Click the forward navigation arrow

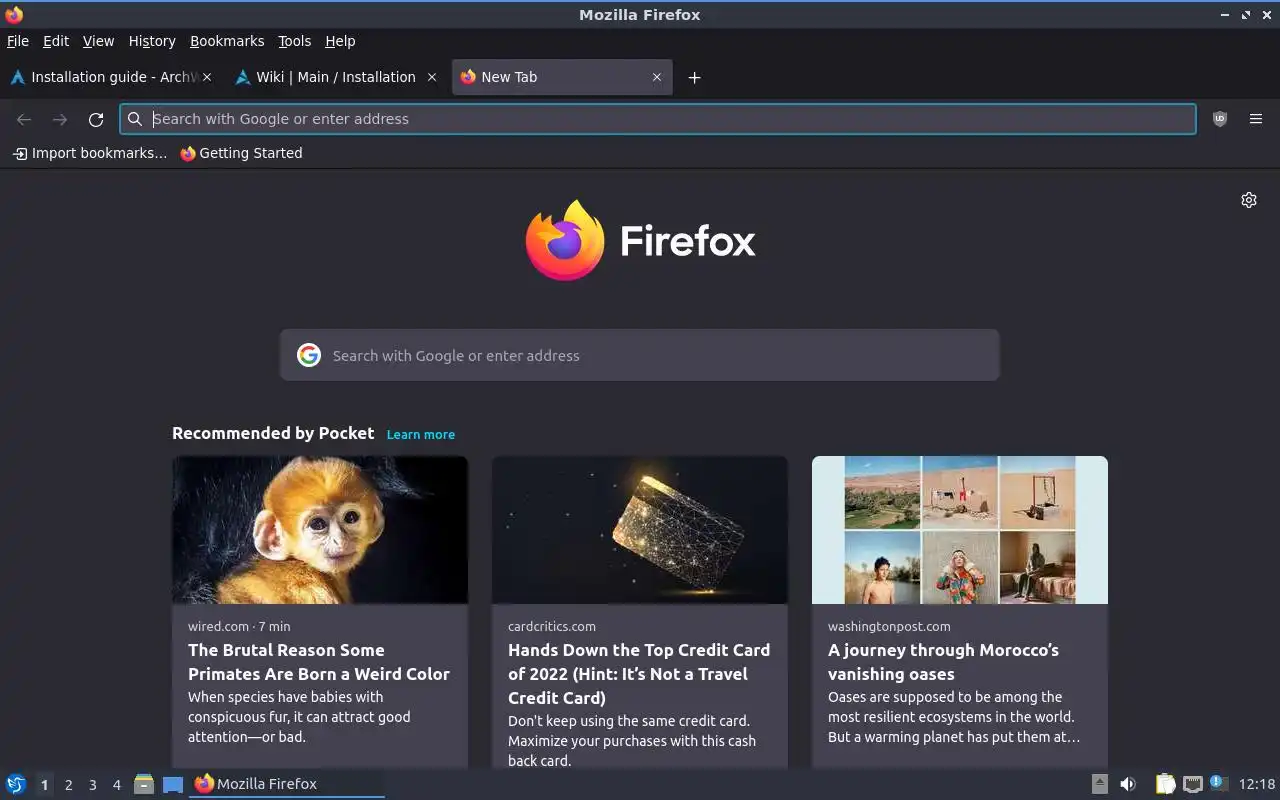(60, 119)
